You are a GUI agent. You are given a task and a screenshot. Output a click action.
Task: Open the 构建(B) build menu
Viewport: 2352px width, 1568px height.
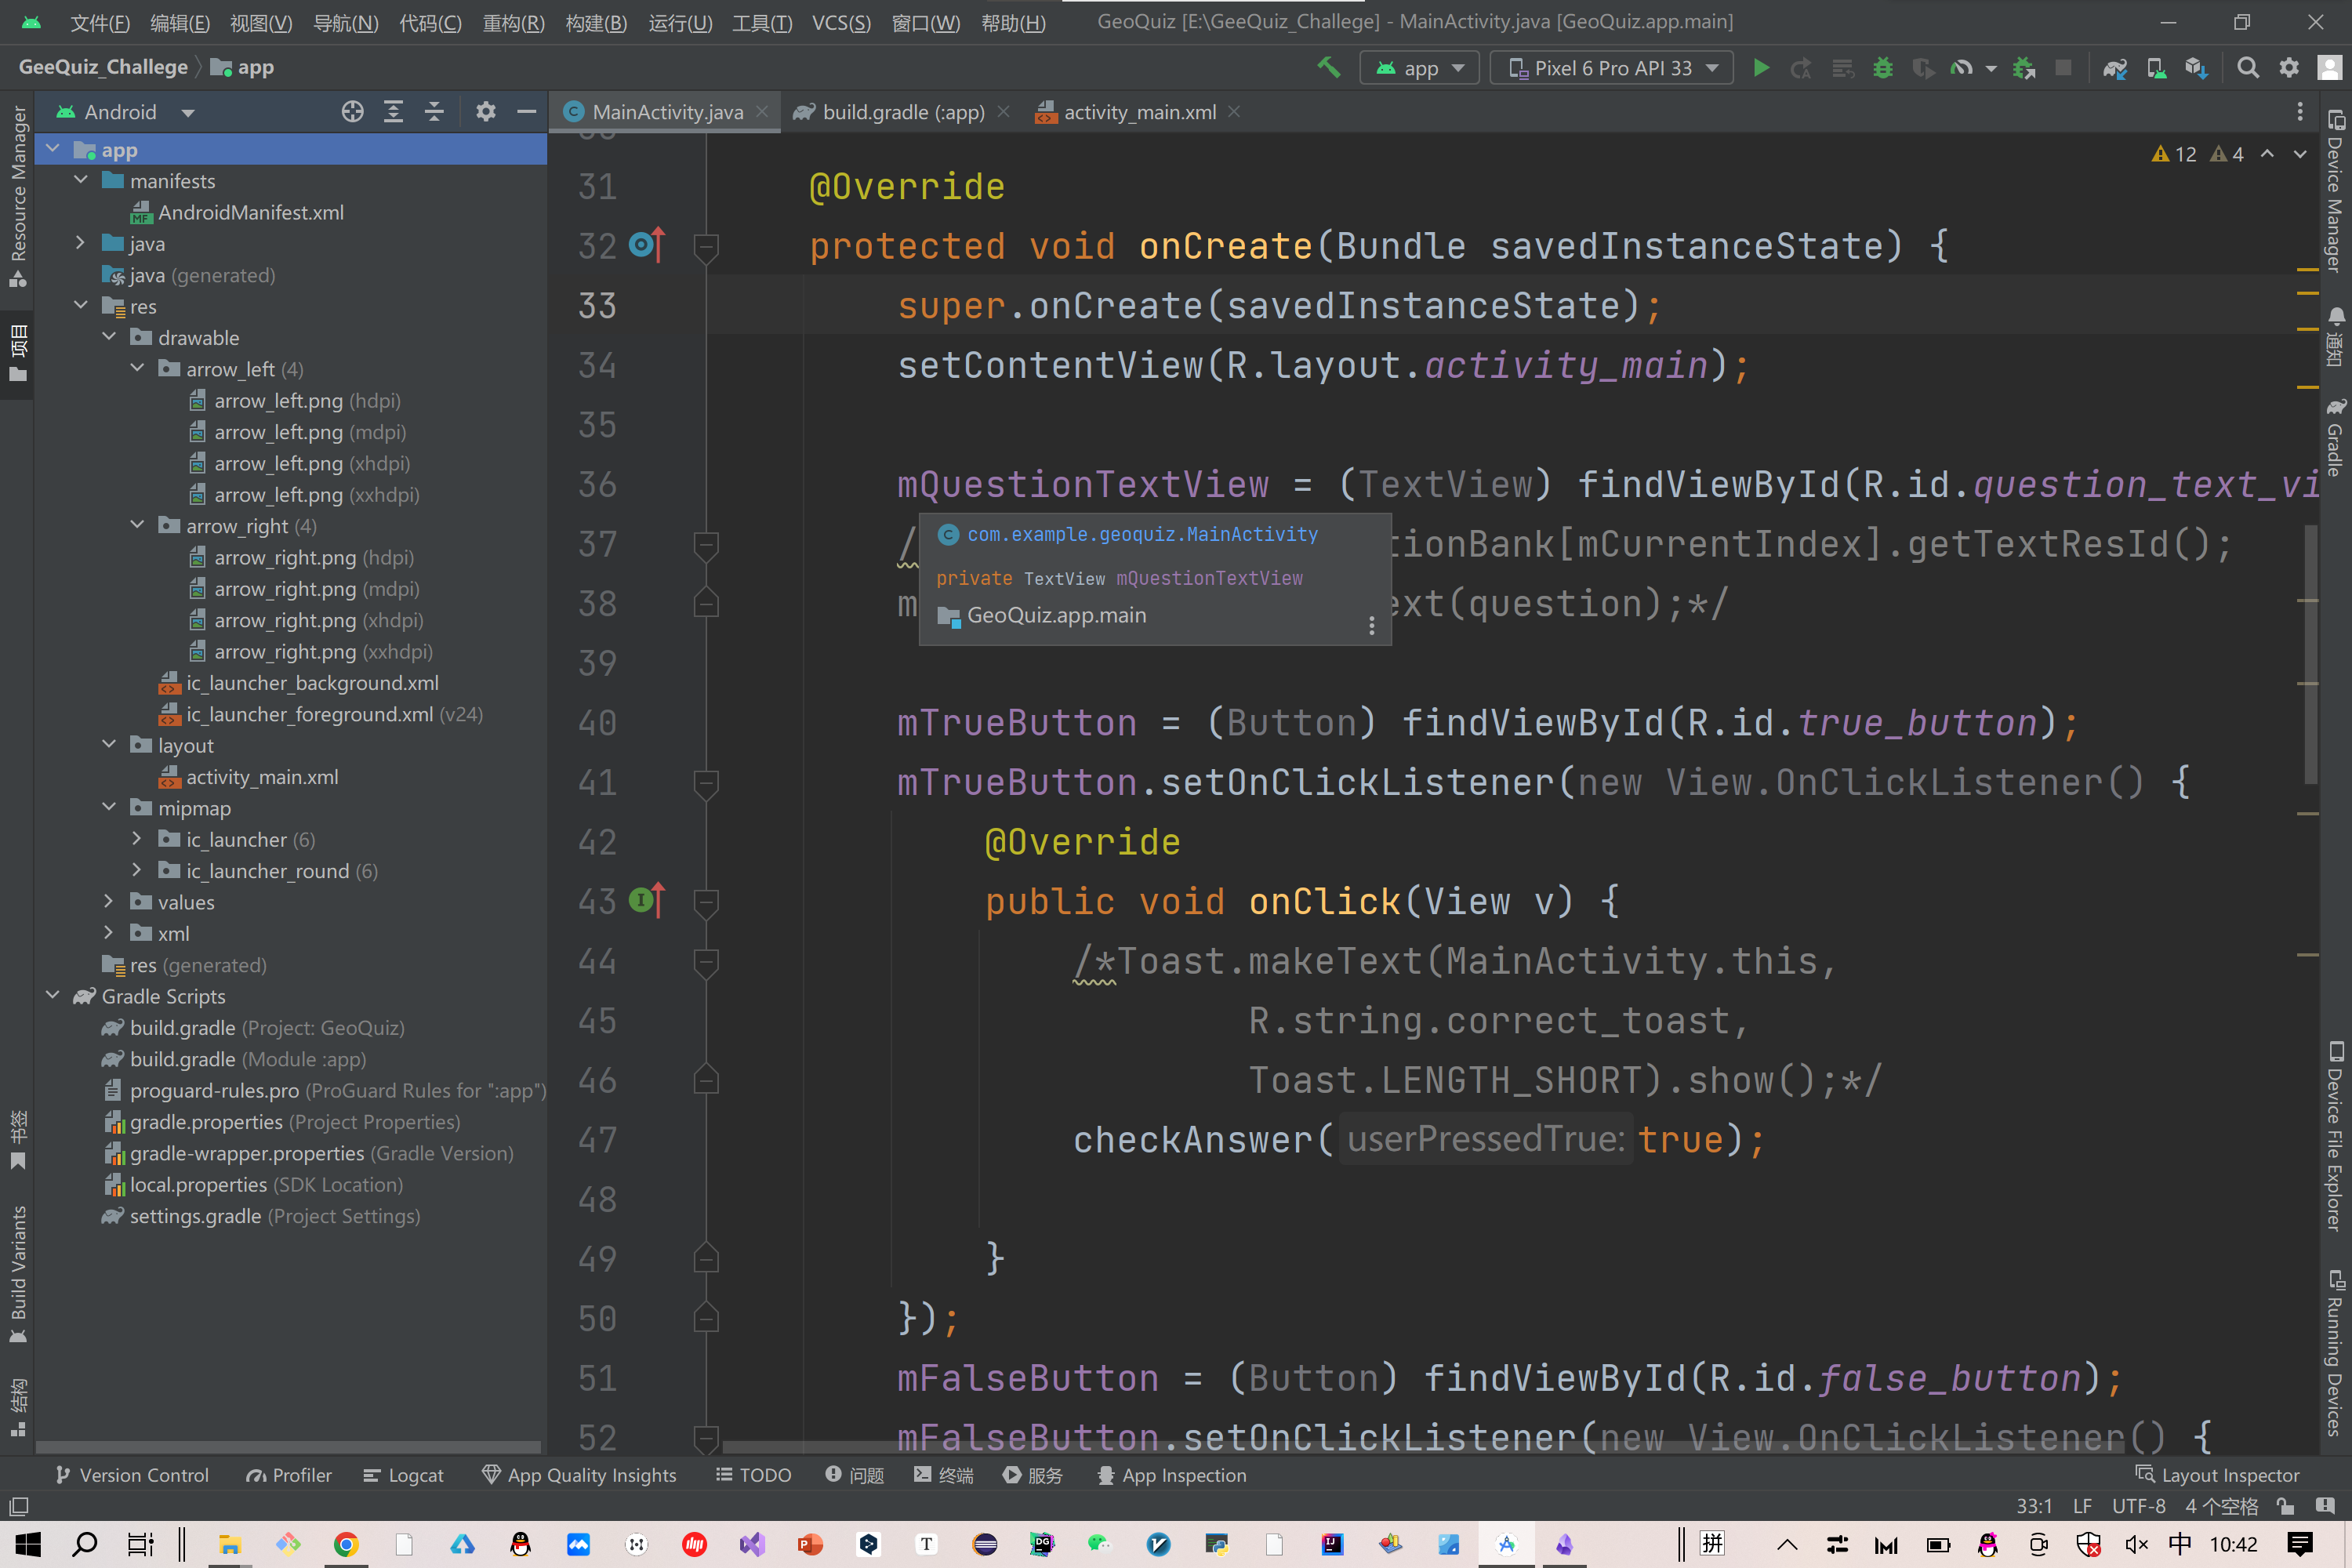(596, 22)
